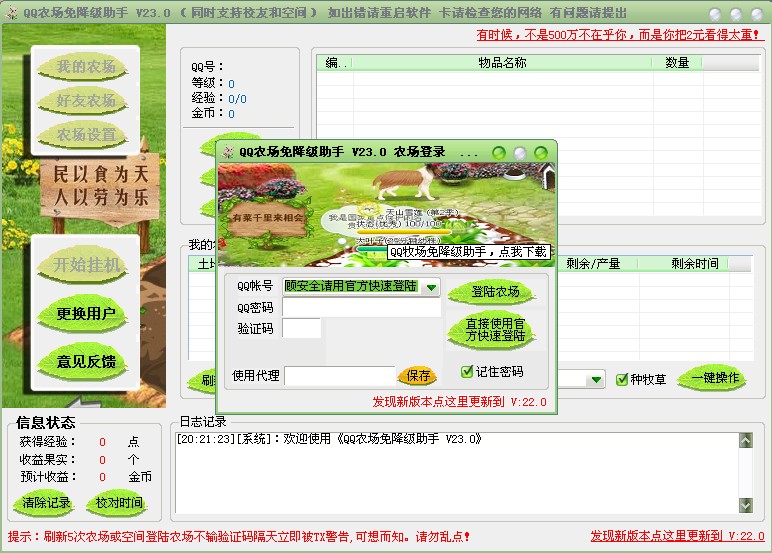Click the log entry 欢迎使用 line
This screenshot has height=553, width=772.
(x=329, y=439)
